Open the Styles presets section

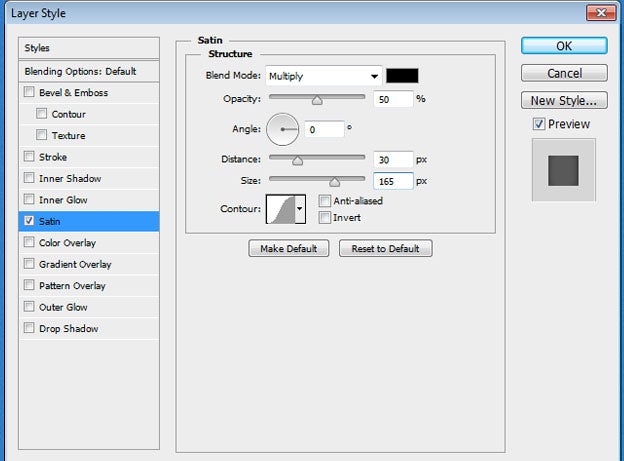click(89, 48)
